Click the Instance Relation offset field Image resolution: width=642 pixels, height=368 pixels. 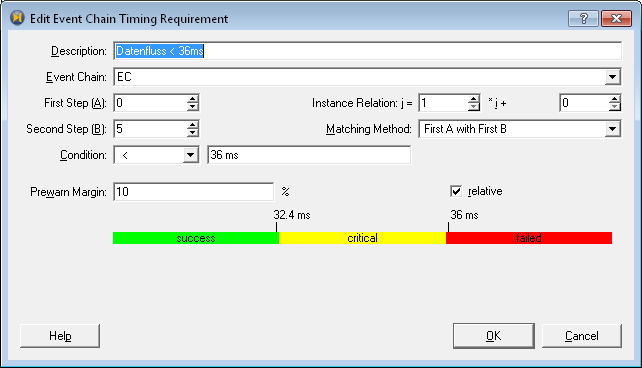pos(584,103)
